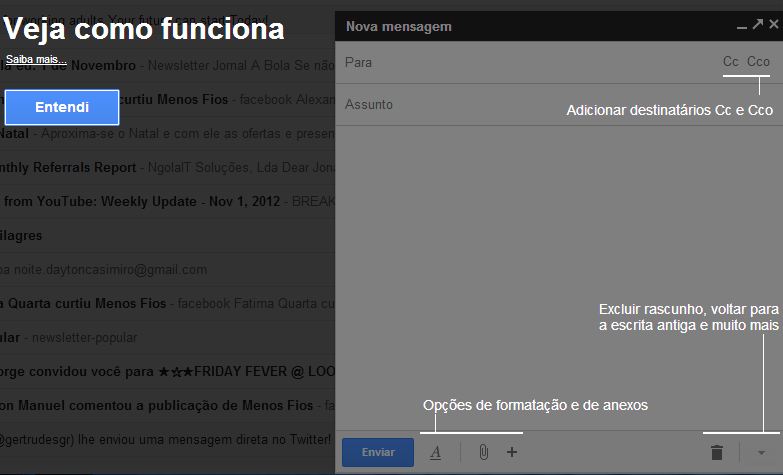Add Cc recipients
783x475 pixels.
[x=731, y=62]
